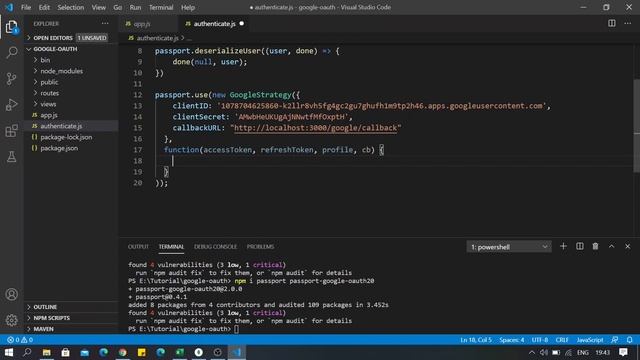This screenshot has height=360, width=640.
Task: Open package-lock.json in the explorer
Action: (71, 137)
